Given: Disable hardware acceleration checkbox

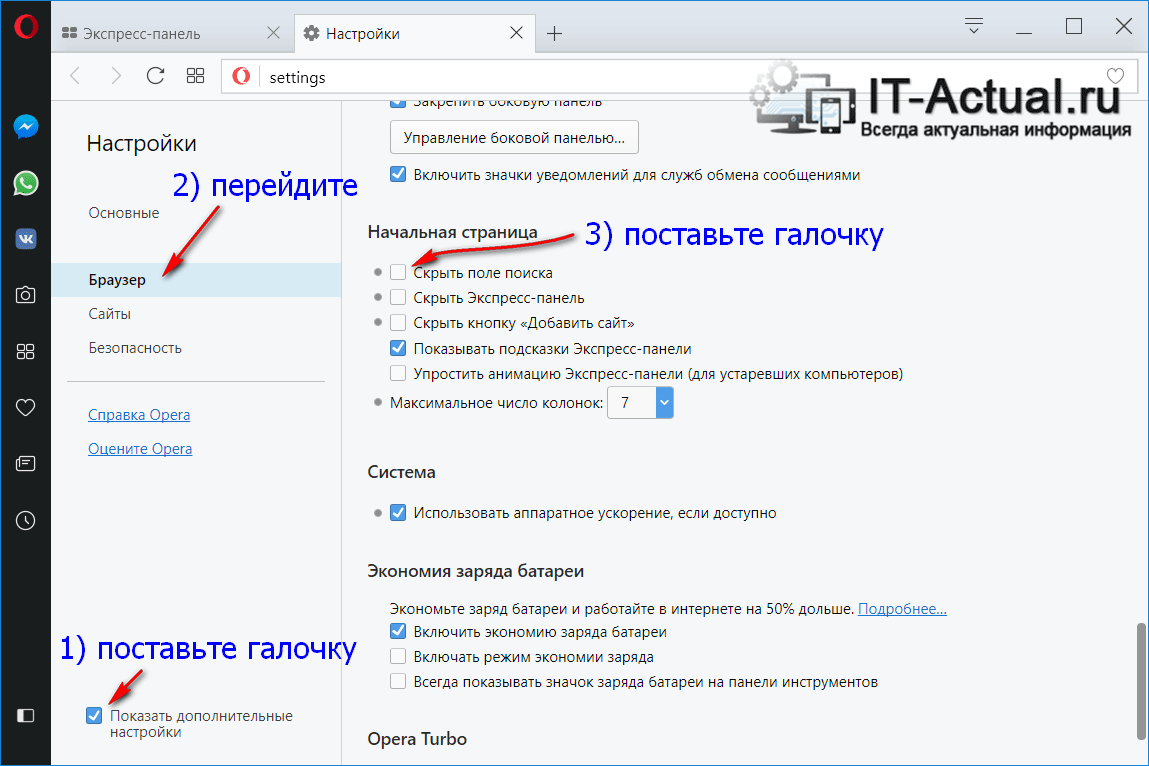Looking at the screenshot, I should pos(398,512).
